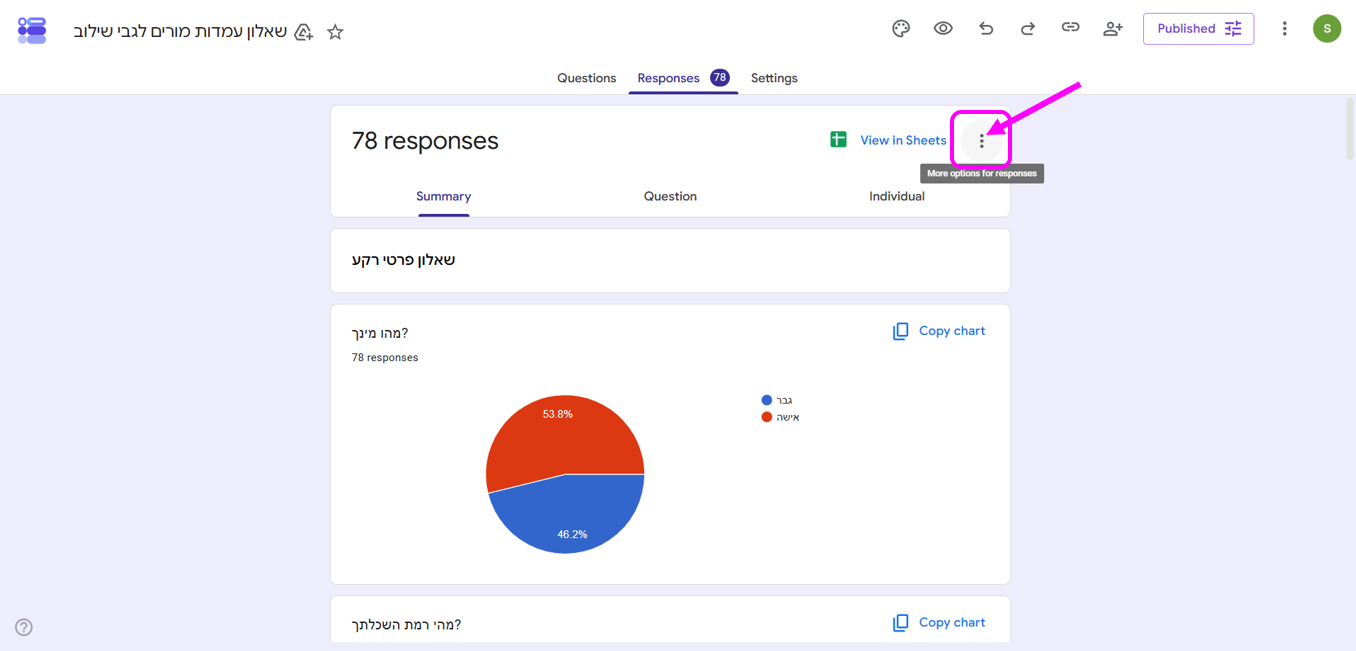Image resolution: width=1356 pixels, height=651 pixels.
Task: Preview the form with the eye icon
Action: coord(943,28)
